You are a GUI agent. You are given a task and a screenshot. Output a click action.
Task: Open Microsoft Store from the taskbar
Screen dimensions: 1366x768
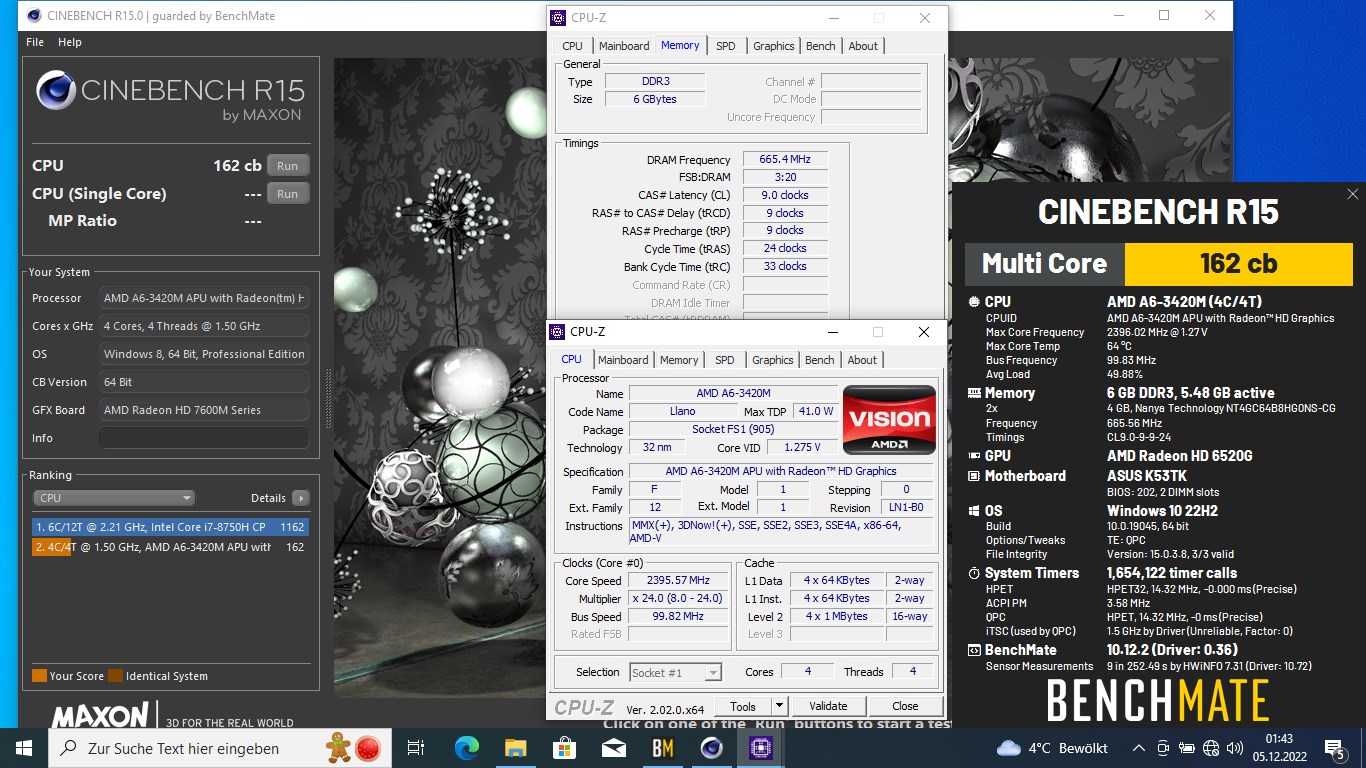click(564, 747)
